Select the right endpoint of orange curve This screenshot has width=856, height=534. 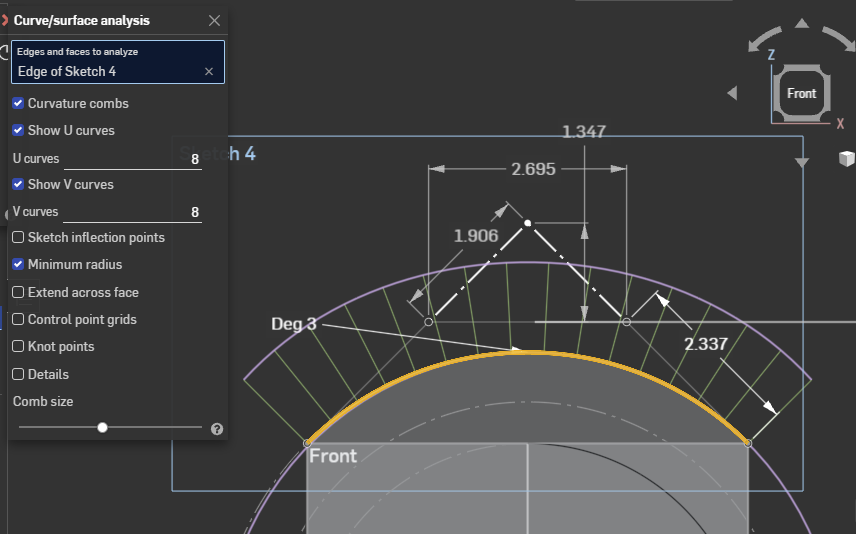[x=748, y=443]
